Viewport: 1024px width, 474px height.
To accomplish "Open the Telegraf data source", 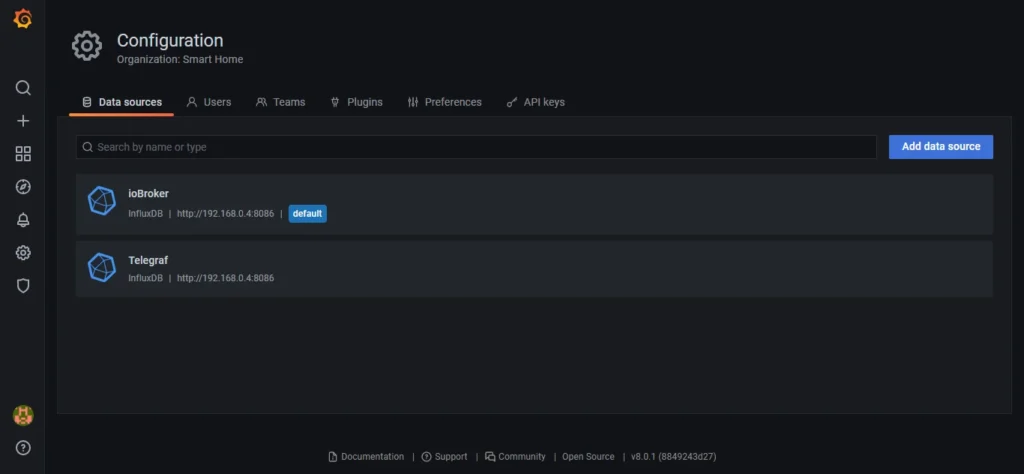I will click(x=148, y=260).
